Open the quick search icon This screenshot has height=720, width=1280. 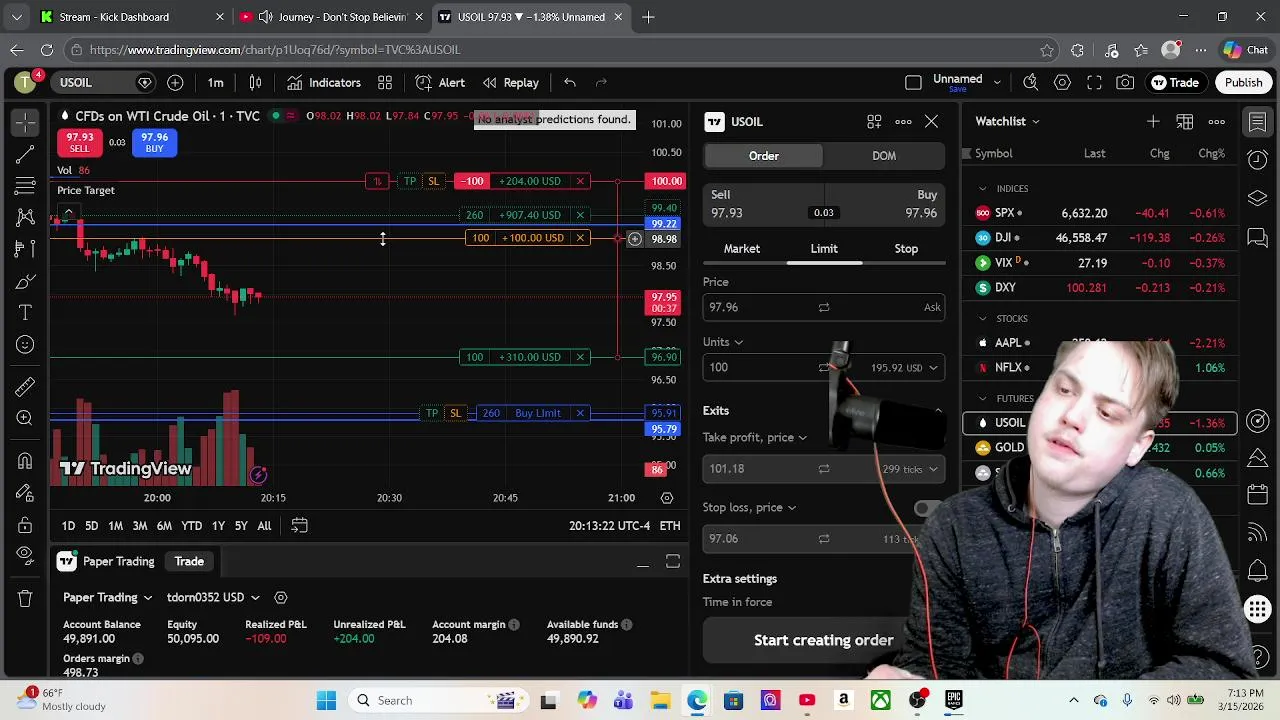click(1031, 83)
